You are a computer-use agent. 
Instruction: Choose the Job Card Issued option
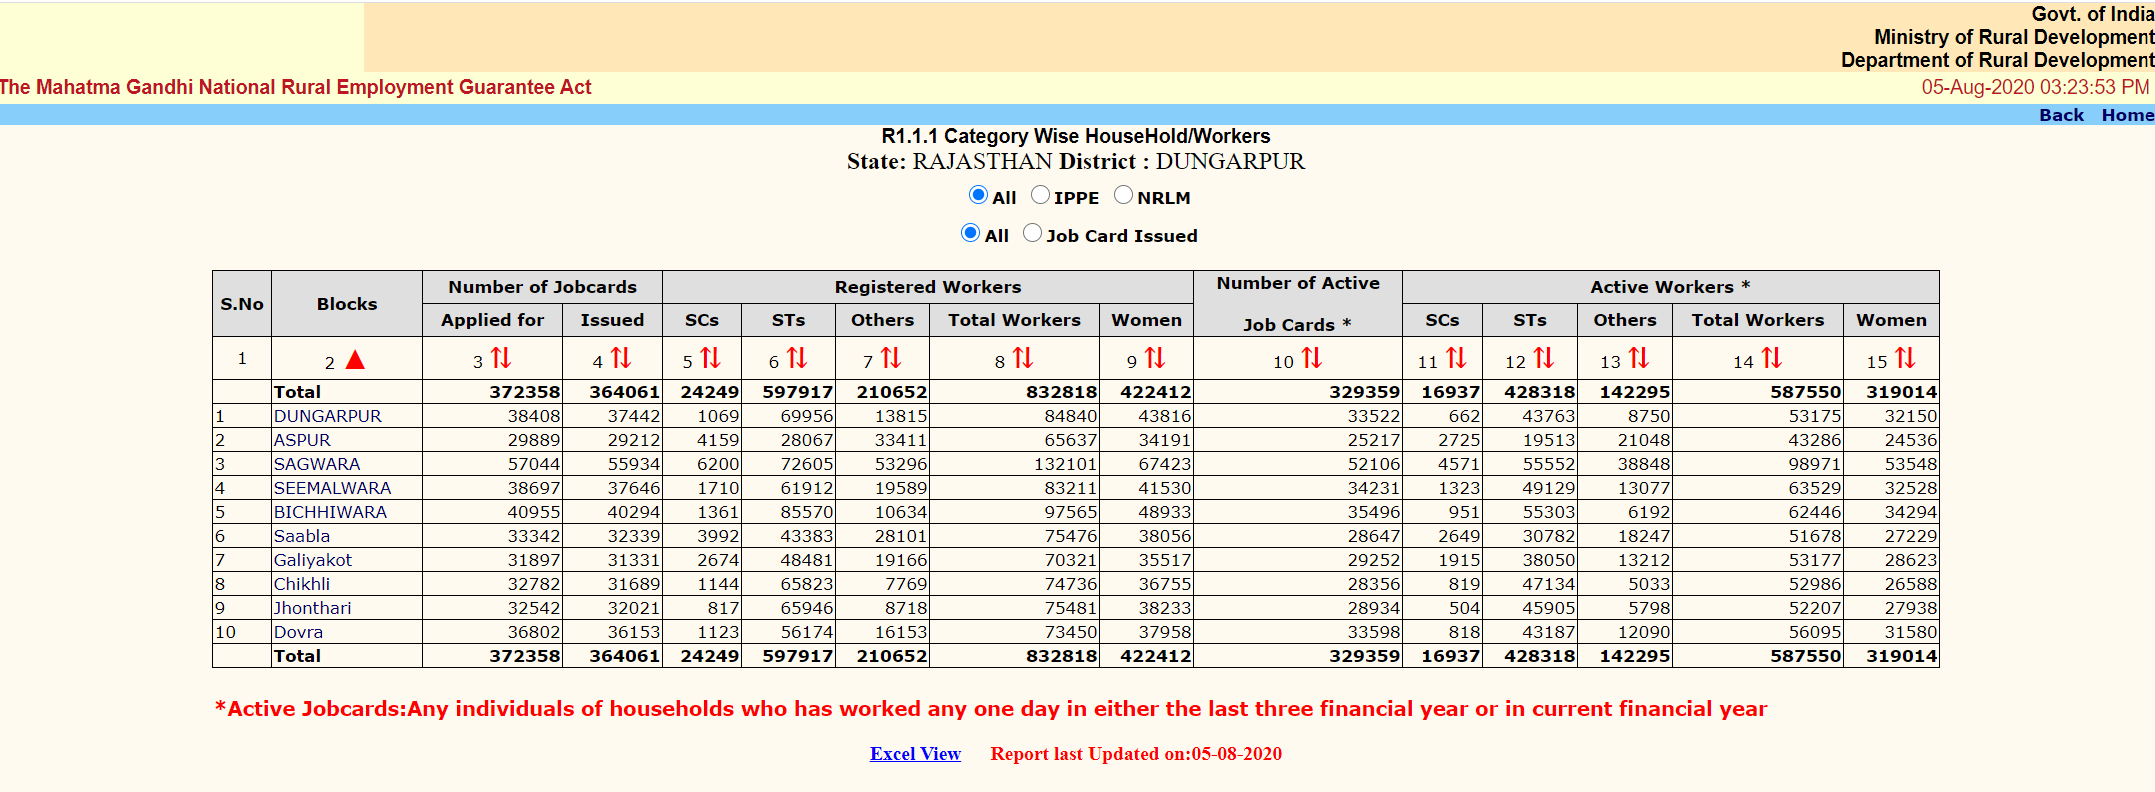pyautogui.click(x=1033, y=233)
